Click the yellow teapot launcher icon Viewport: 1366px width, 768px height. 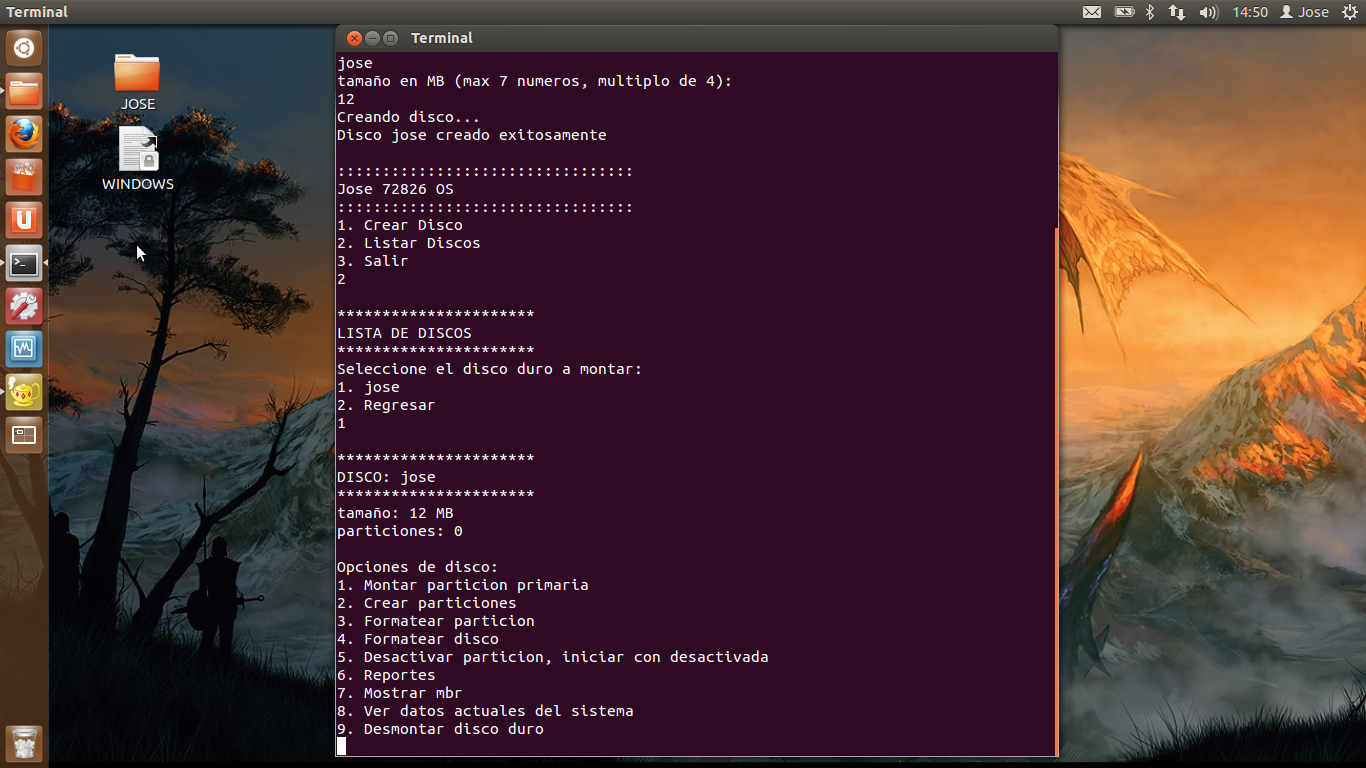24,393
